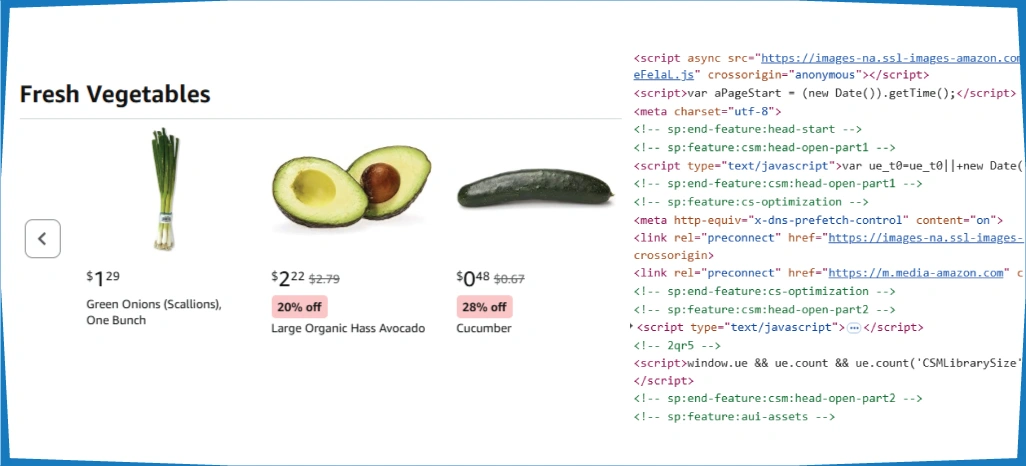Image resolution: width=1026 pixels, height=466 pixels.
Task: Click the Cucumber product title
Action: pyautogui.click(x=484, y=328)
